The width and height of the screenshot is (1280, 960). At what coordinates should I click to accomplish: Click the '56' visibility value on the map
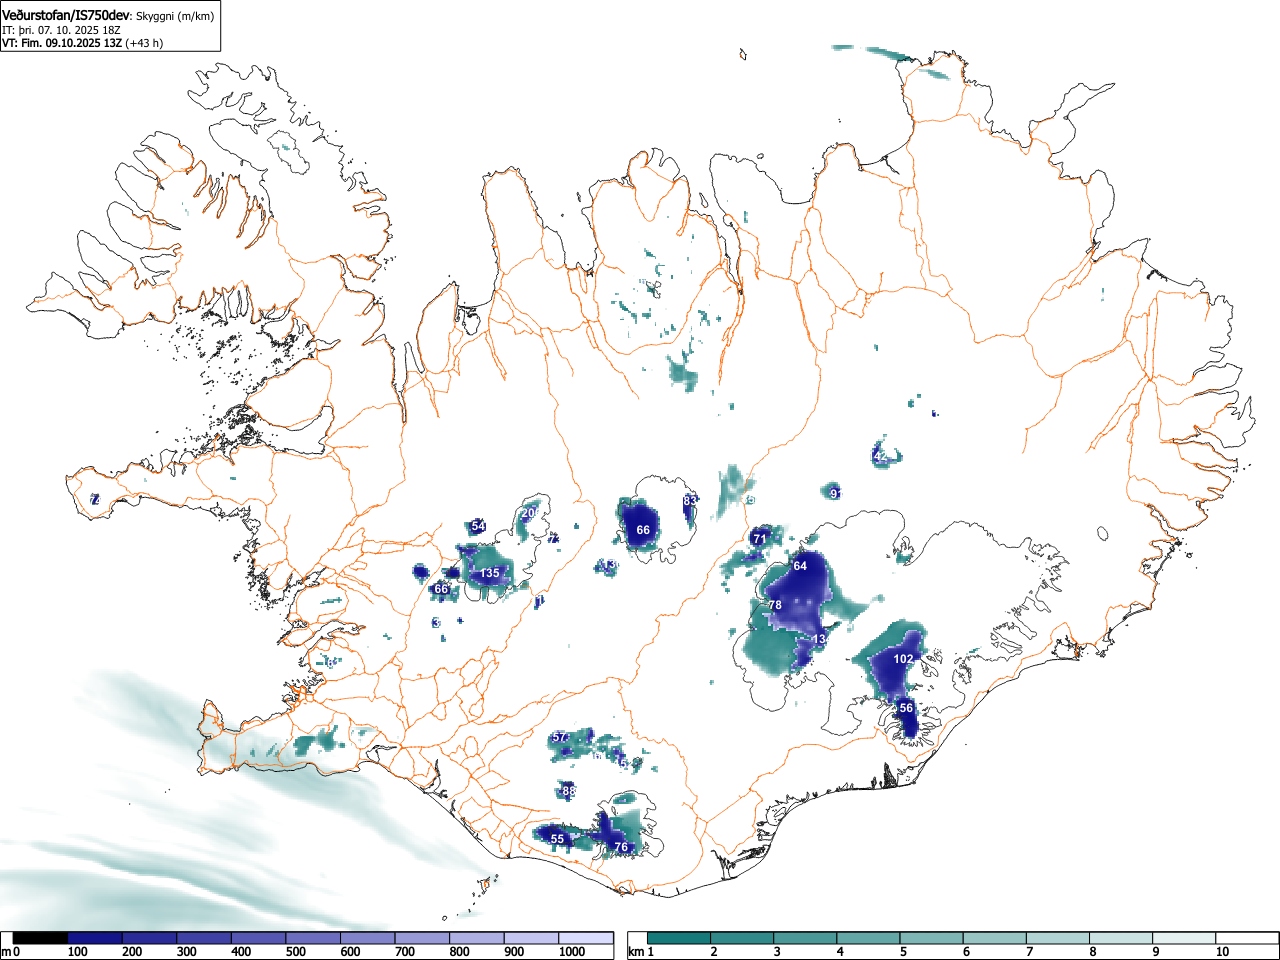(x=906, y=708)
